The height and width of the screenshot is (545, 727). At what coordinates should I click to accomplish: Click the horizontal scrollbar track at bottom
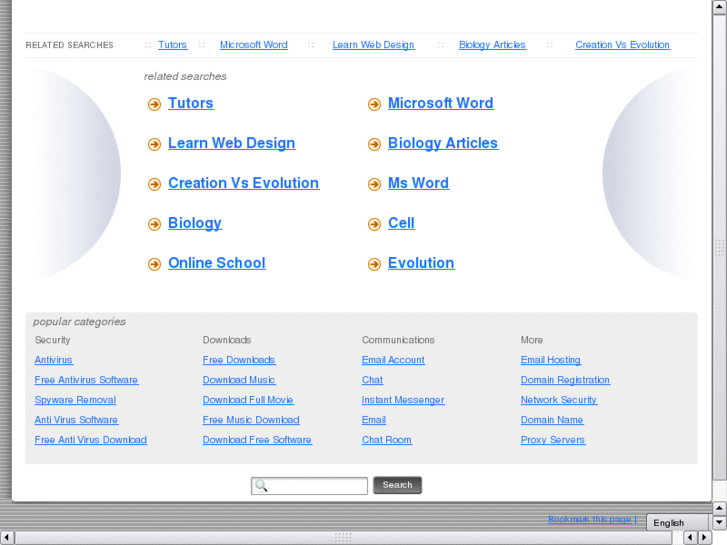click(x=343, y=538)
